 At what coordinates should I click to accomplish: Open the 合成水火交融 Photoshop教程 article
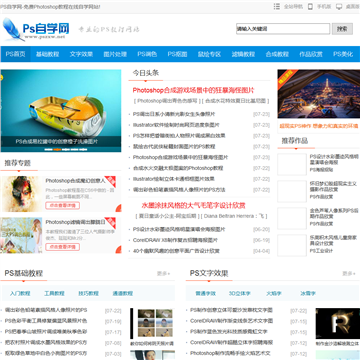click(x=178, y=168)
